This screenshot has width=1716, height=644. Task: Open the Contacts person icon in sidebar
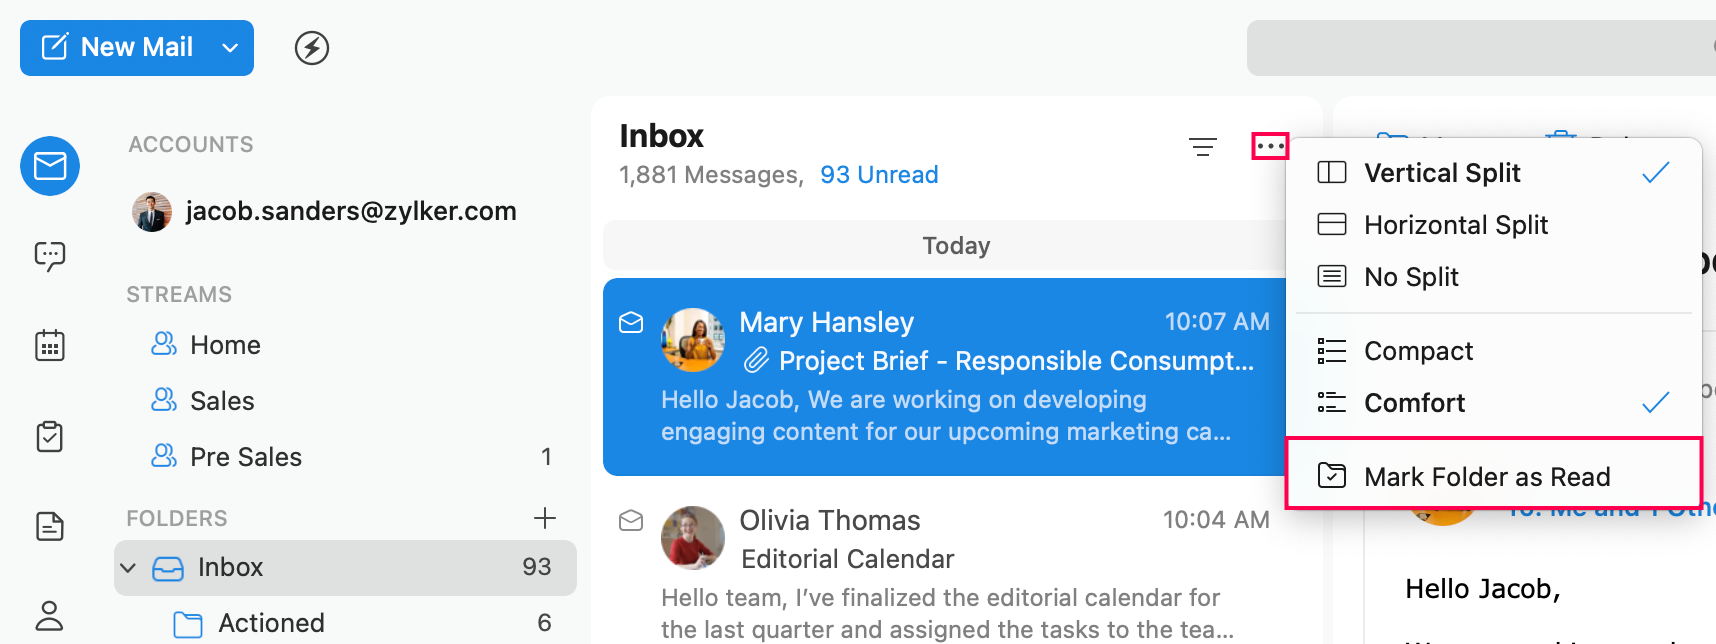[50, 616]
